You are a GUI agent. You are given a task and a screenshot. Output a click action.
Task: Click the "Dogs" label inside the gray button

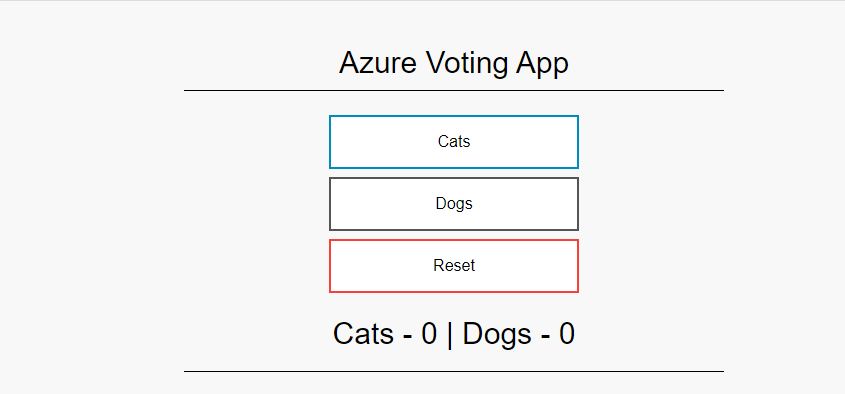pyautogui.click(x=454, y=204)
